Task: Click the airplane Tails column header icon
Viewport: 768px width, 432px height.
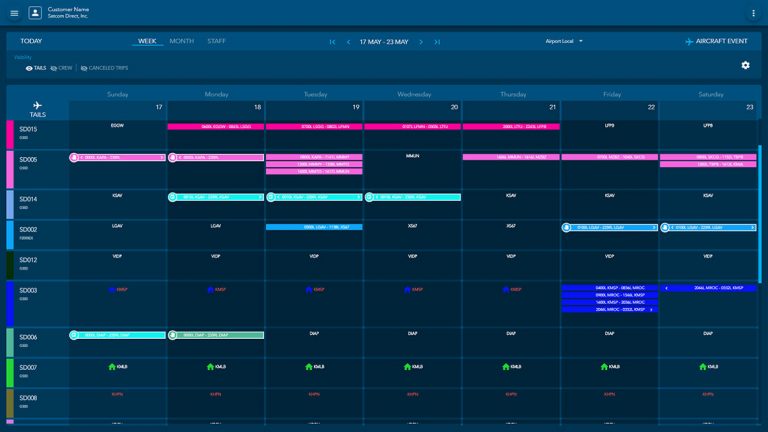Action: pos(37,105)
